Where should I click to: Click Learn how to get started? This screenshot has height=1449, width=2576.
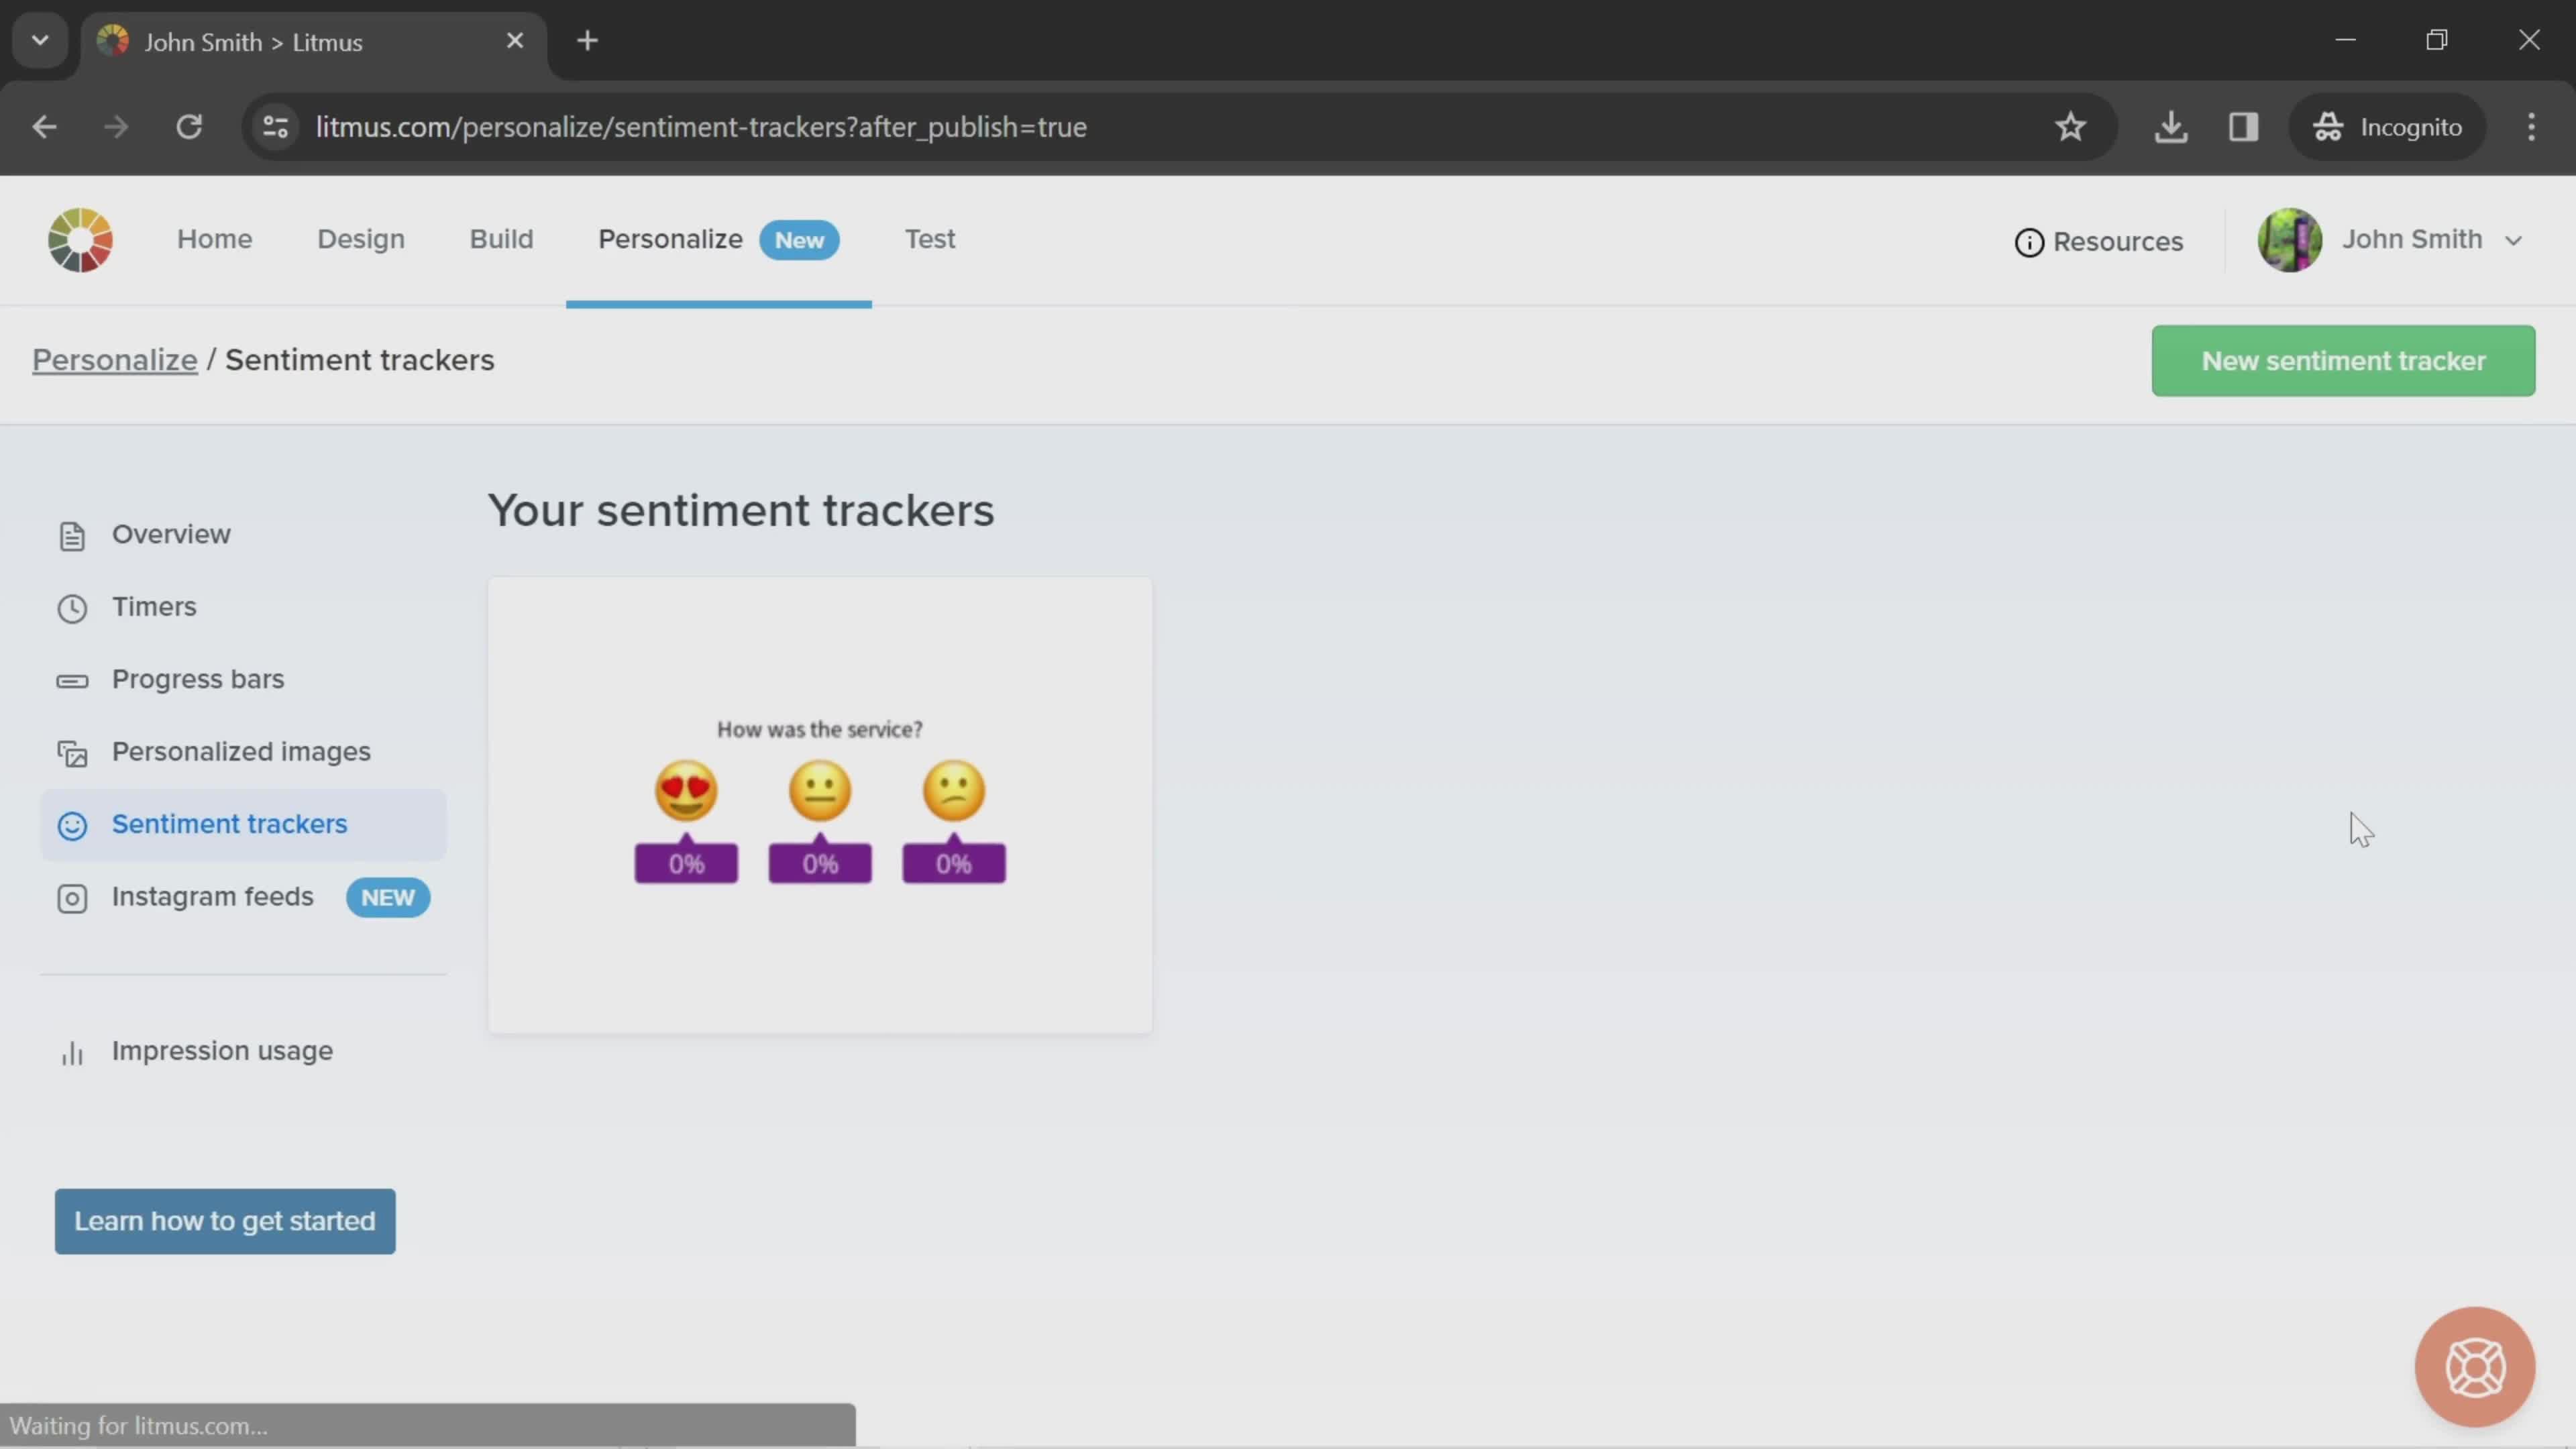(x=225, y=1221)
